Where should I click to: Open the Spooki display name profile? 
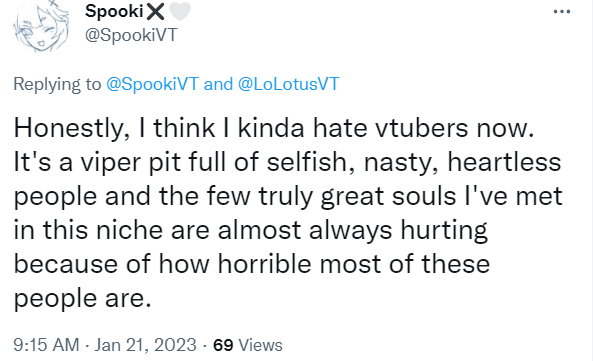pos(114,11)
